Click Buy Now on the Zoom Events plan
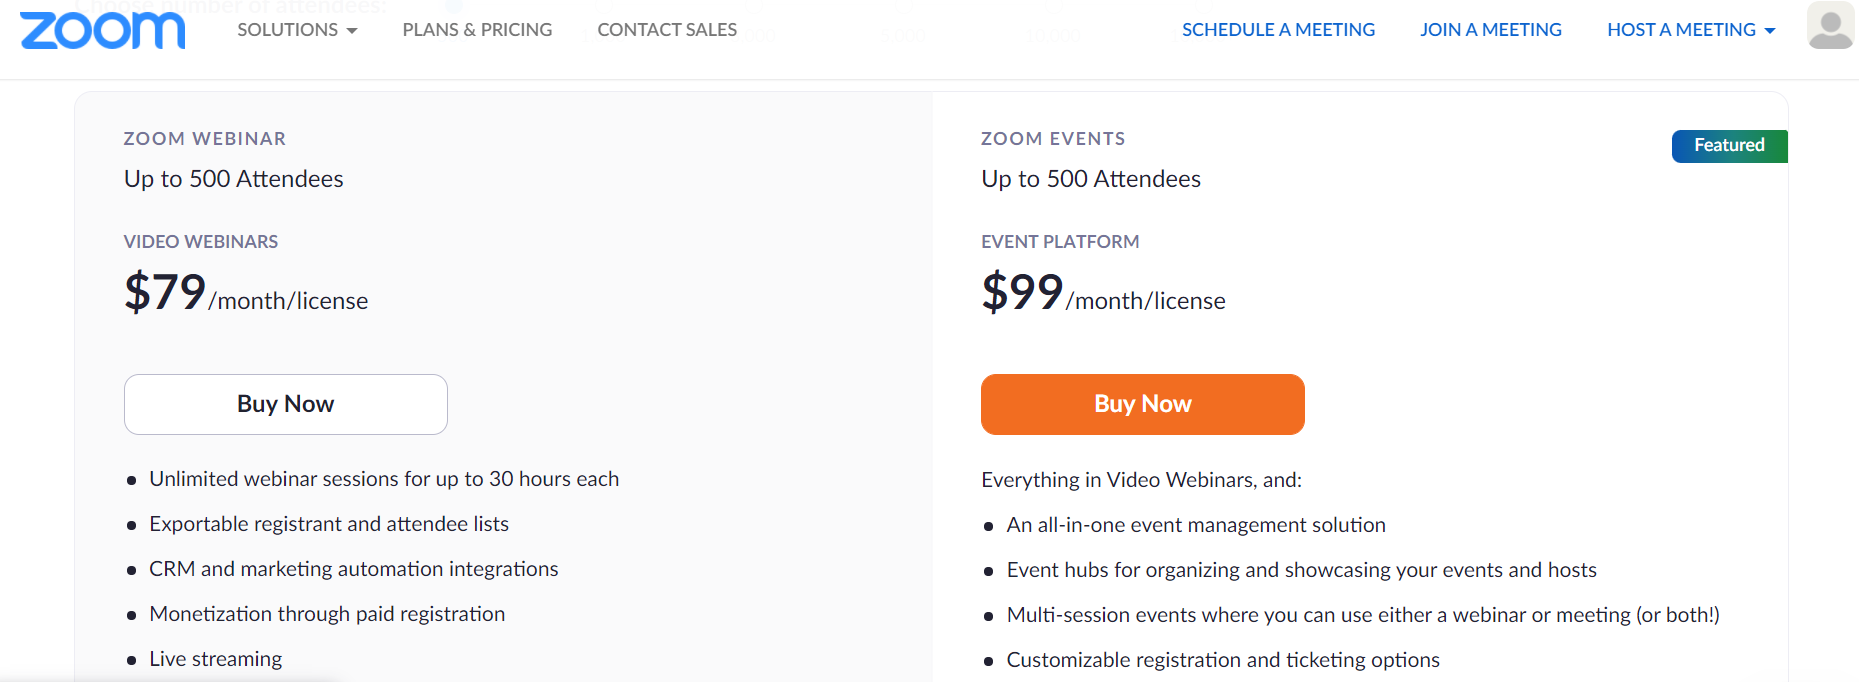This screenshot has height=682, width=1859. 1142,404
